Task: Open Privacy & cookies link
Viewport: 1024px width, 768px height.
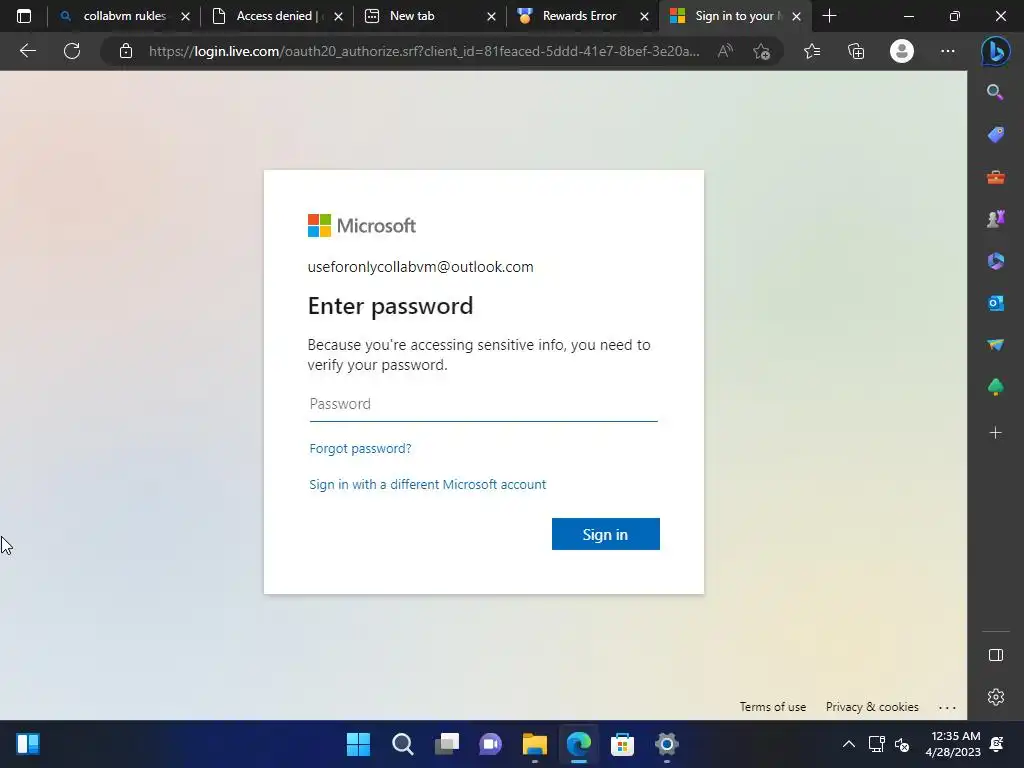Action: pos(872,707)
